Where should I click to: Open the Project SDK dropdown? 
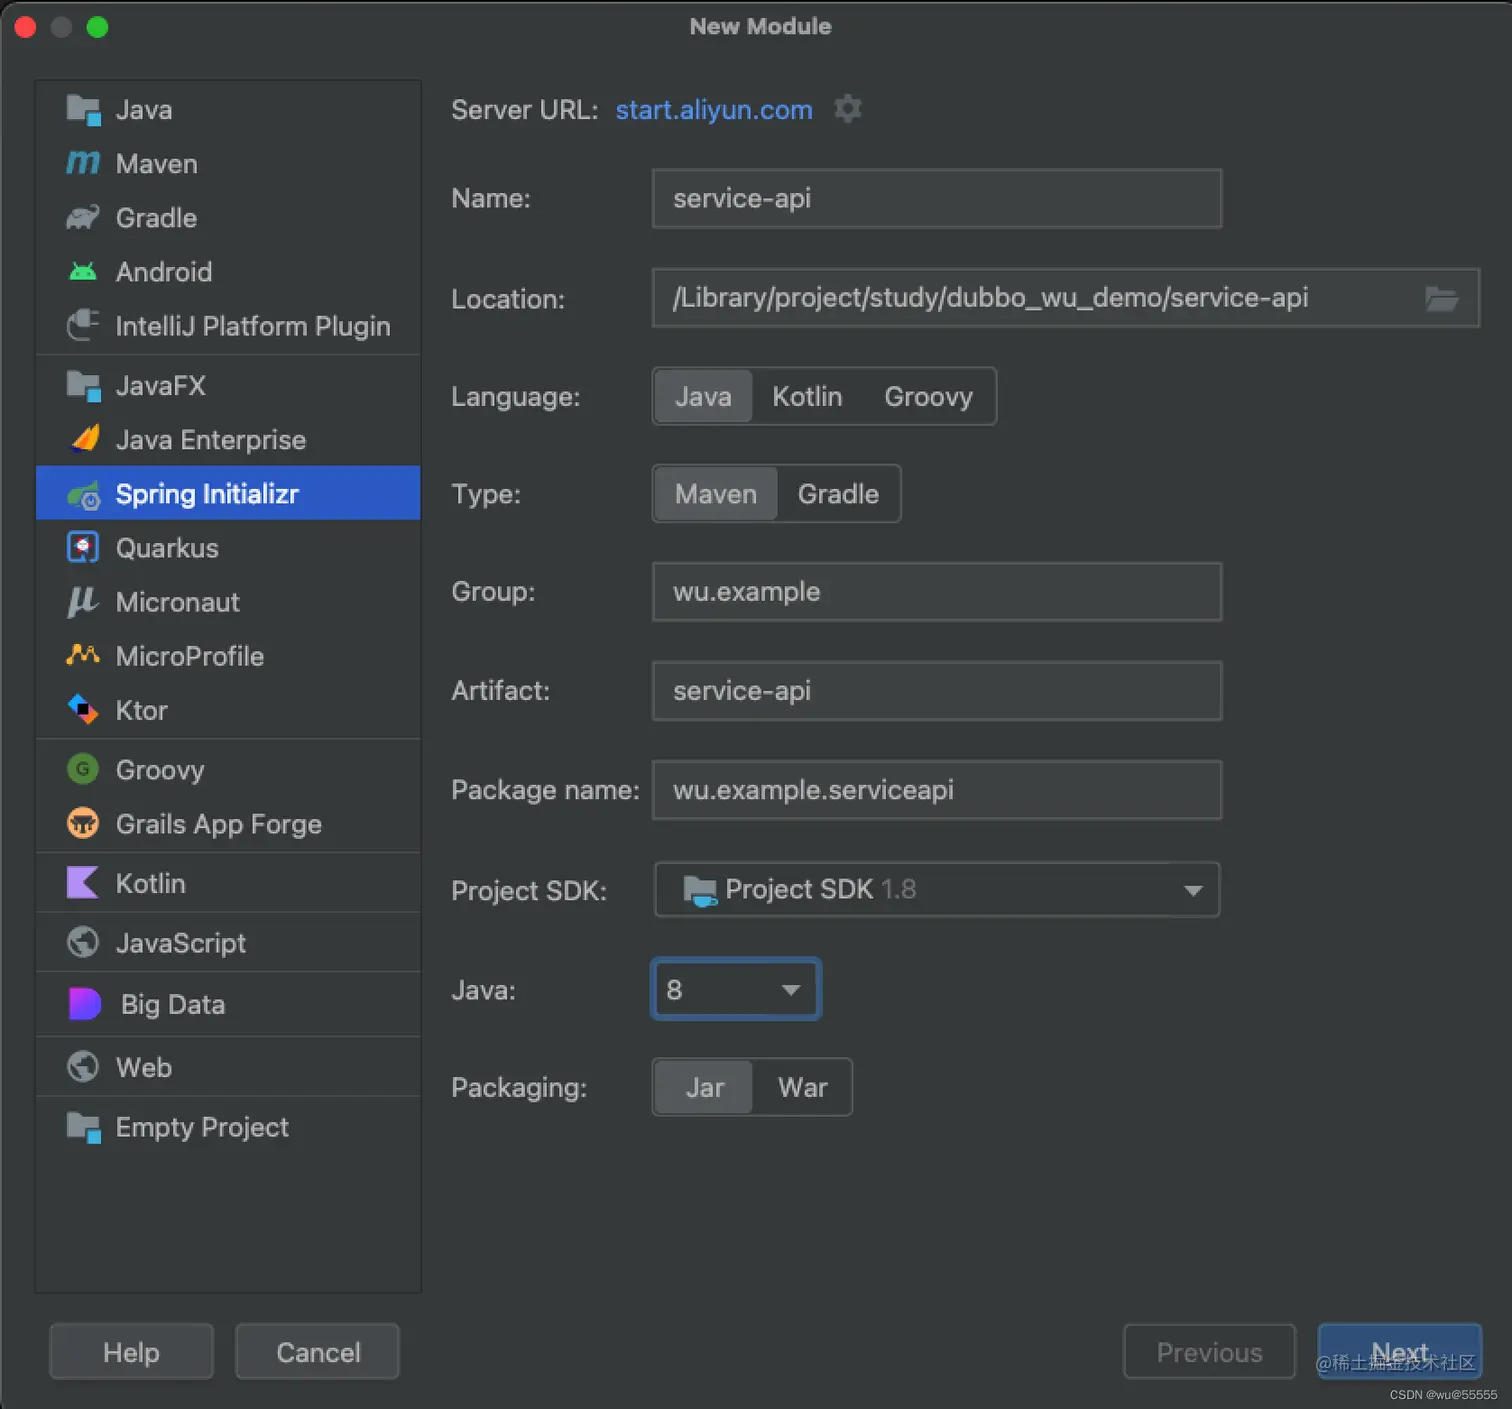click(x=937, y=889)
